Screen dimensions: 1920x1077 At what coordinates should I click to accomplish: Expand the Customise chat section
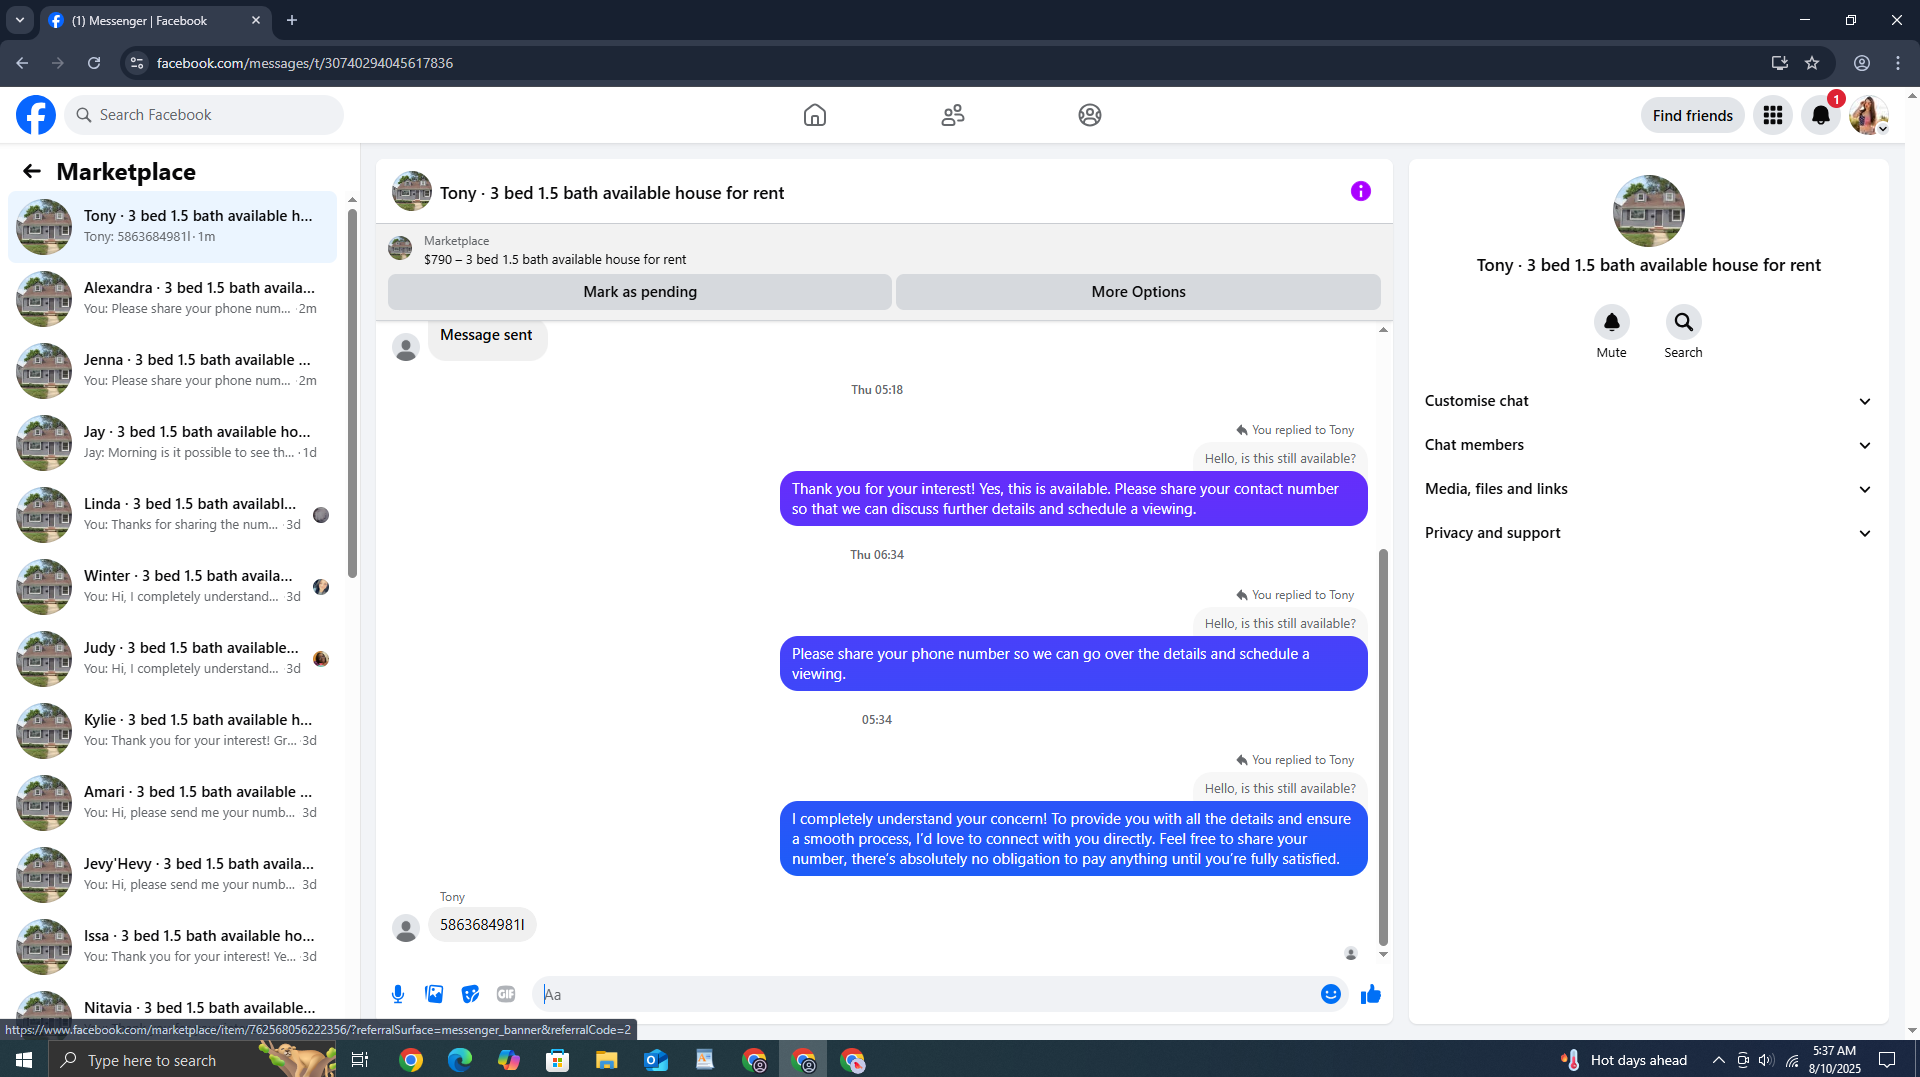pos(1648,401)
